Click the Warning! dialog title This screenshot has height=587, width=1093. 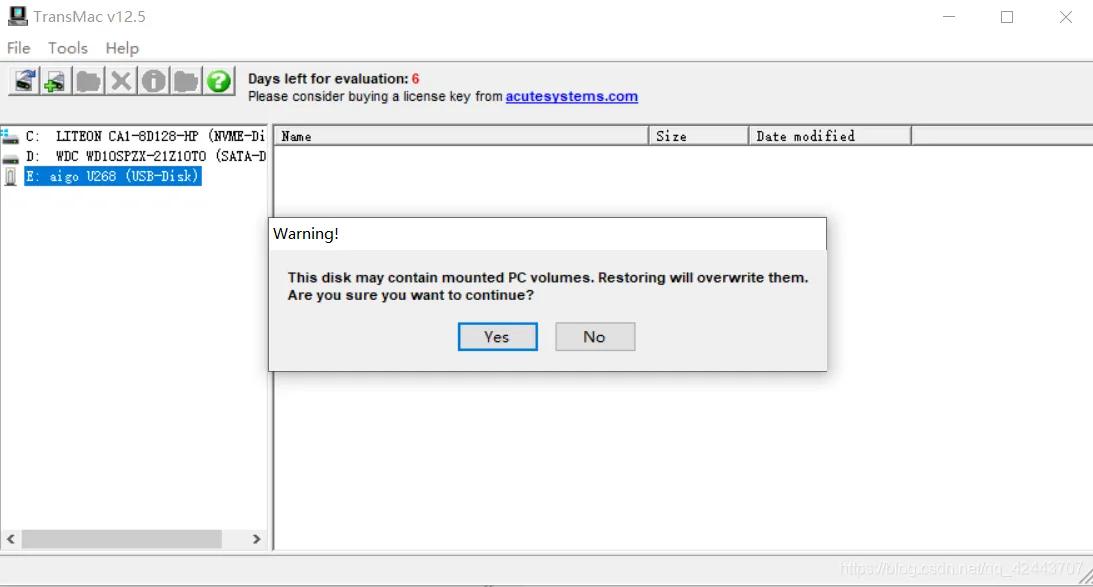tap(306, 234)
